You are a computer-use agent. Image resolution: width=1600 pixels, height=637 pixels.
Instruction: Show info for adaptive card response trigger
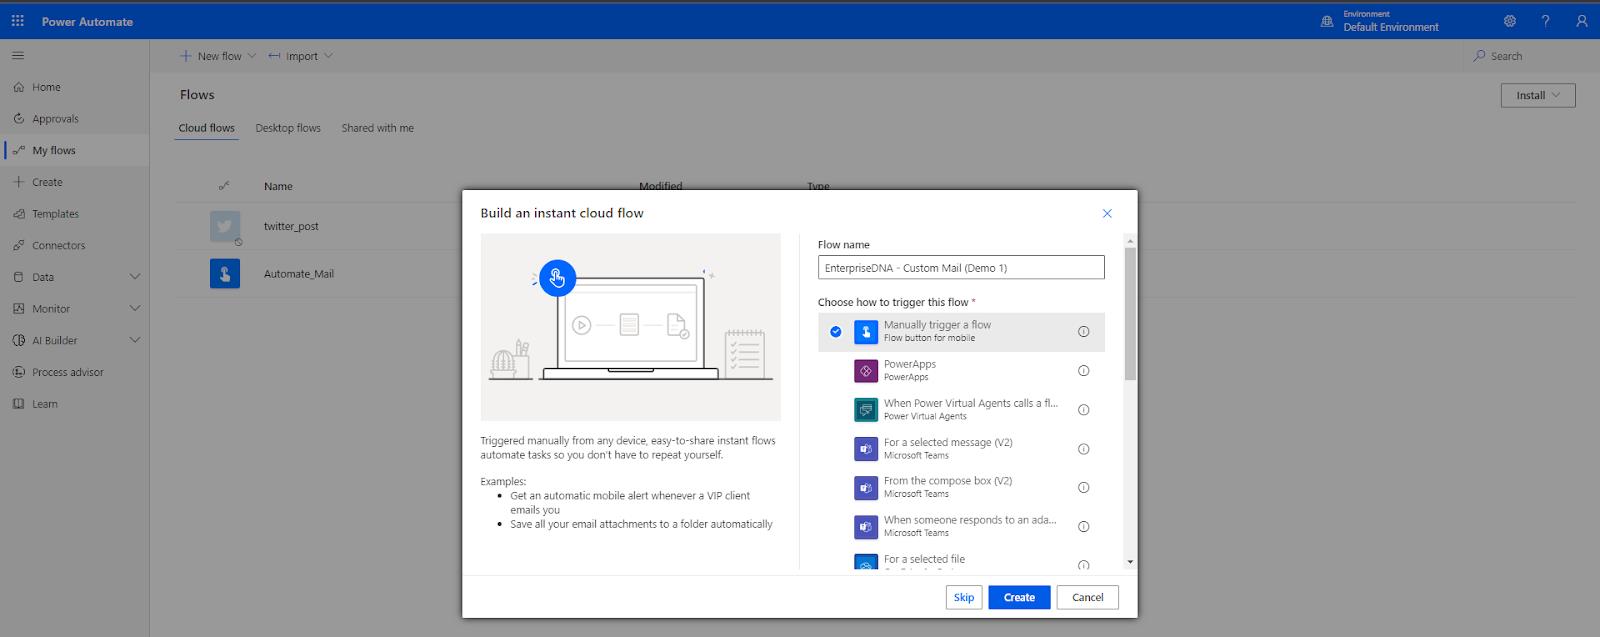1083,526
